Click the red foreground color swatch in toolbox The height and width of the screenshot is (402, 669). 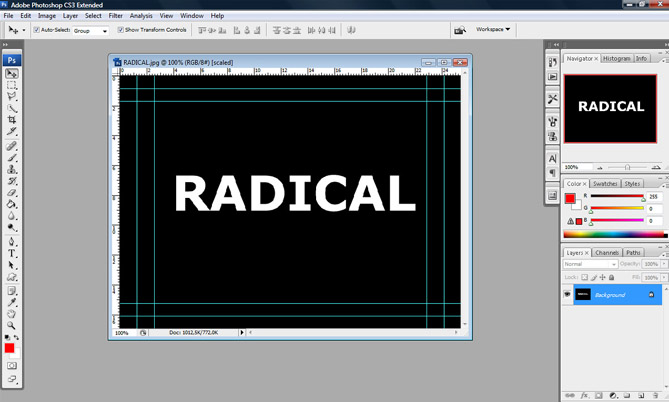[10, 348]
